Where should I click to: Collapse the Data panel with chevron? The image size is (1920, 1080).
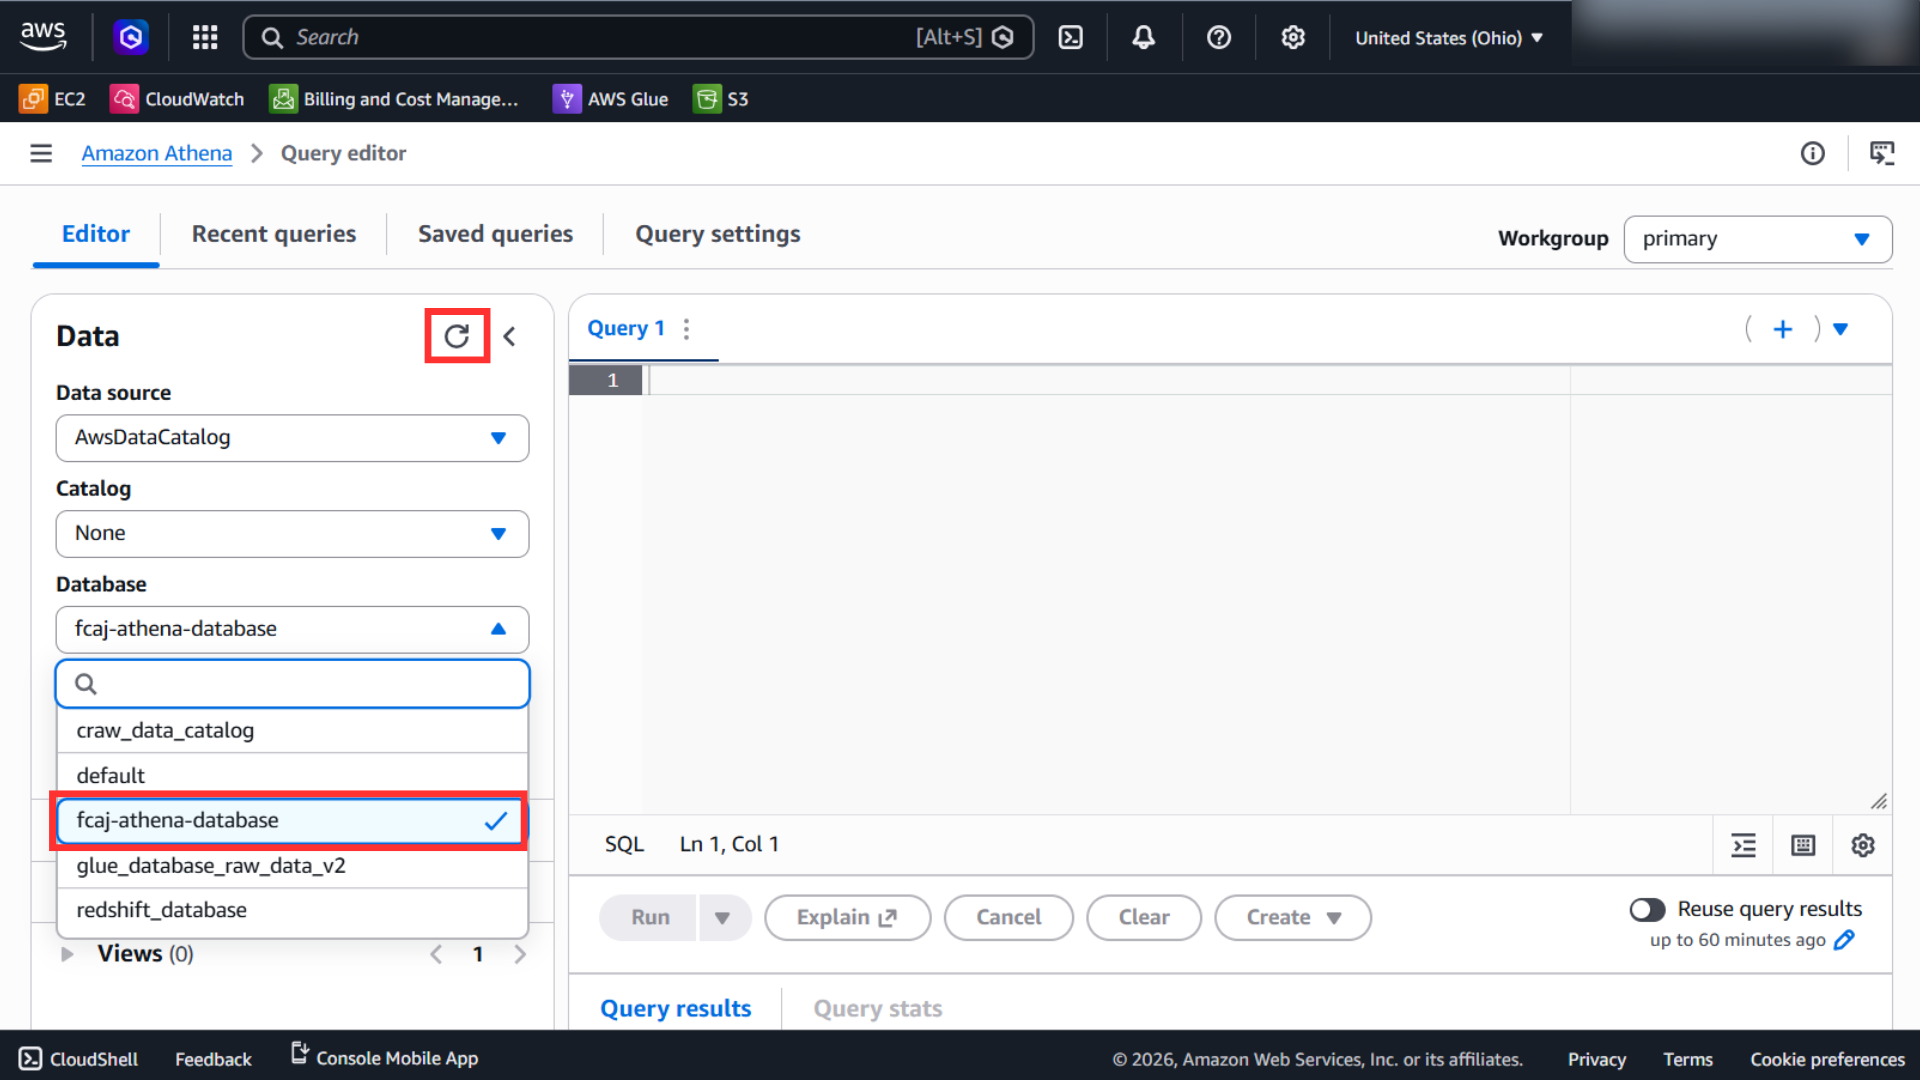[x=510, y=336]
